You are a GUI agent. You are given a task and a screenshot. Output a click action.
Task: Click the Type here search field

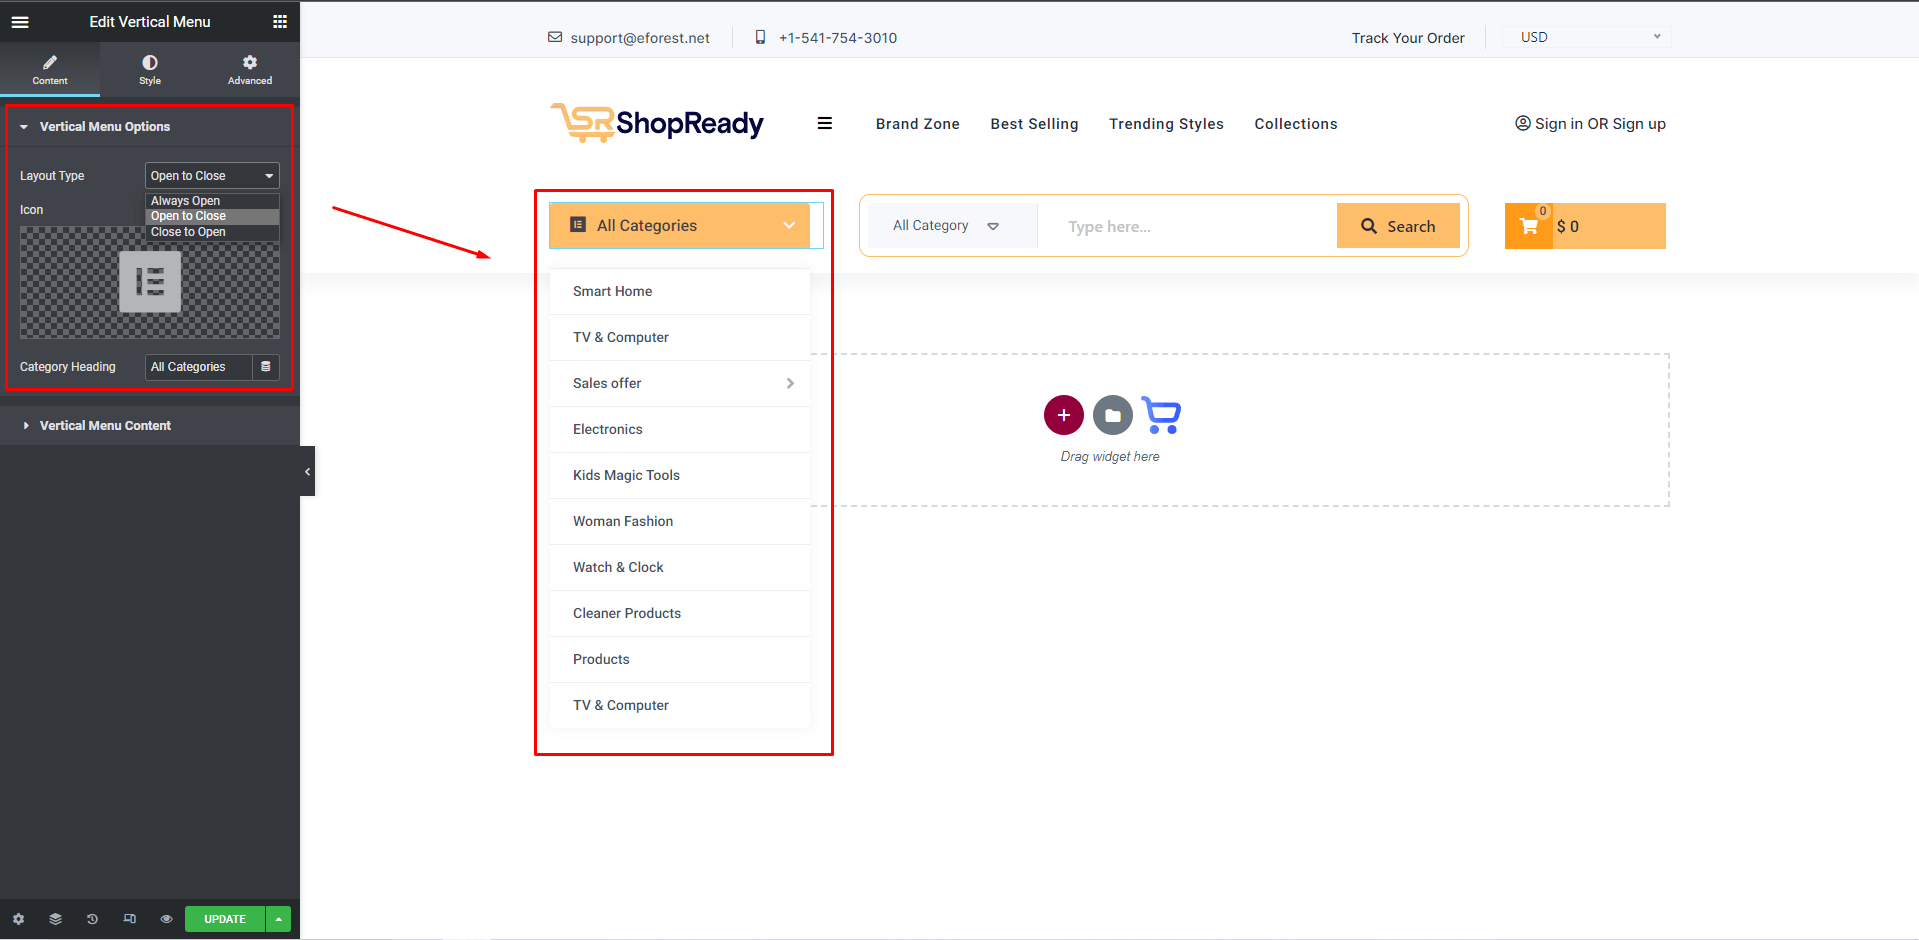pos(1186,227)
